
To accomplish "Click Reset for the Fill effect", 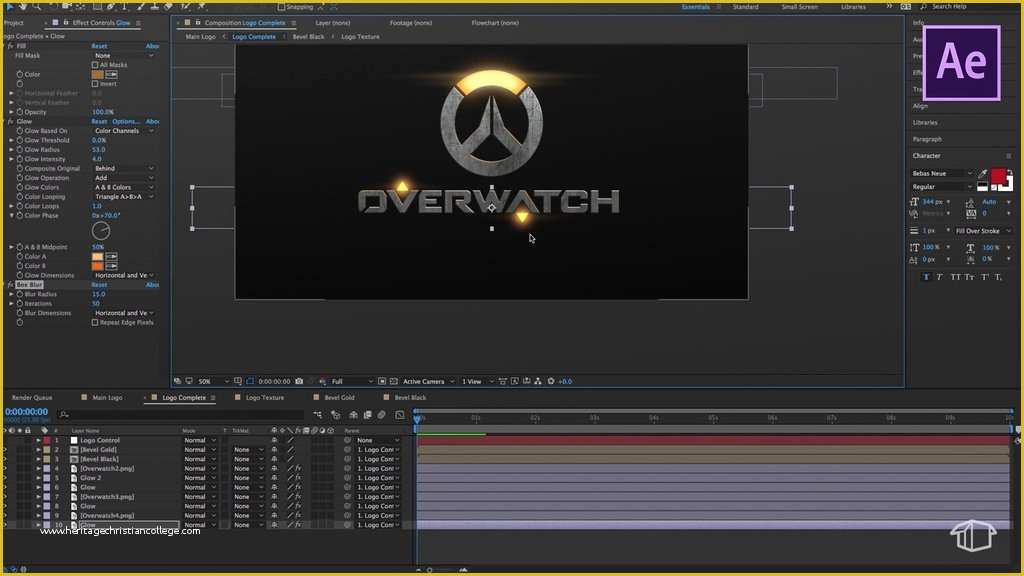I will click(99, 46).
